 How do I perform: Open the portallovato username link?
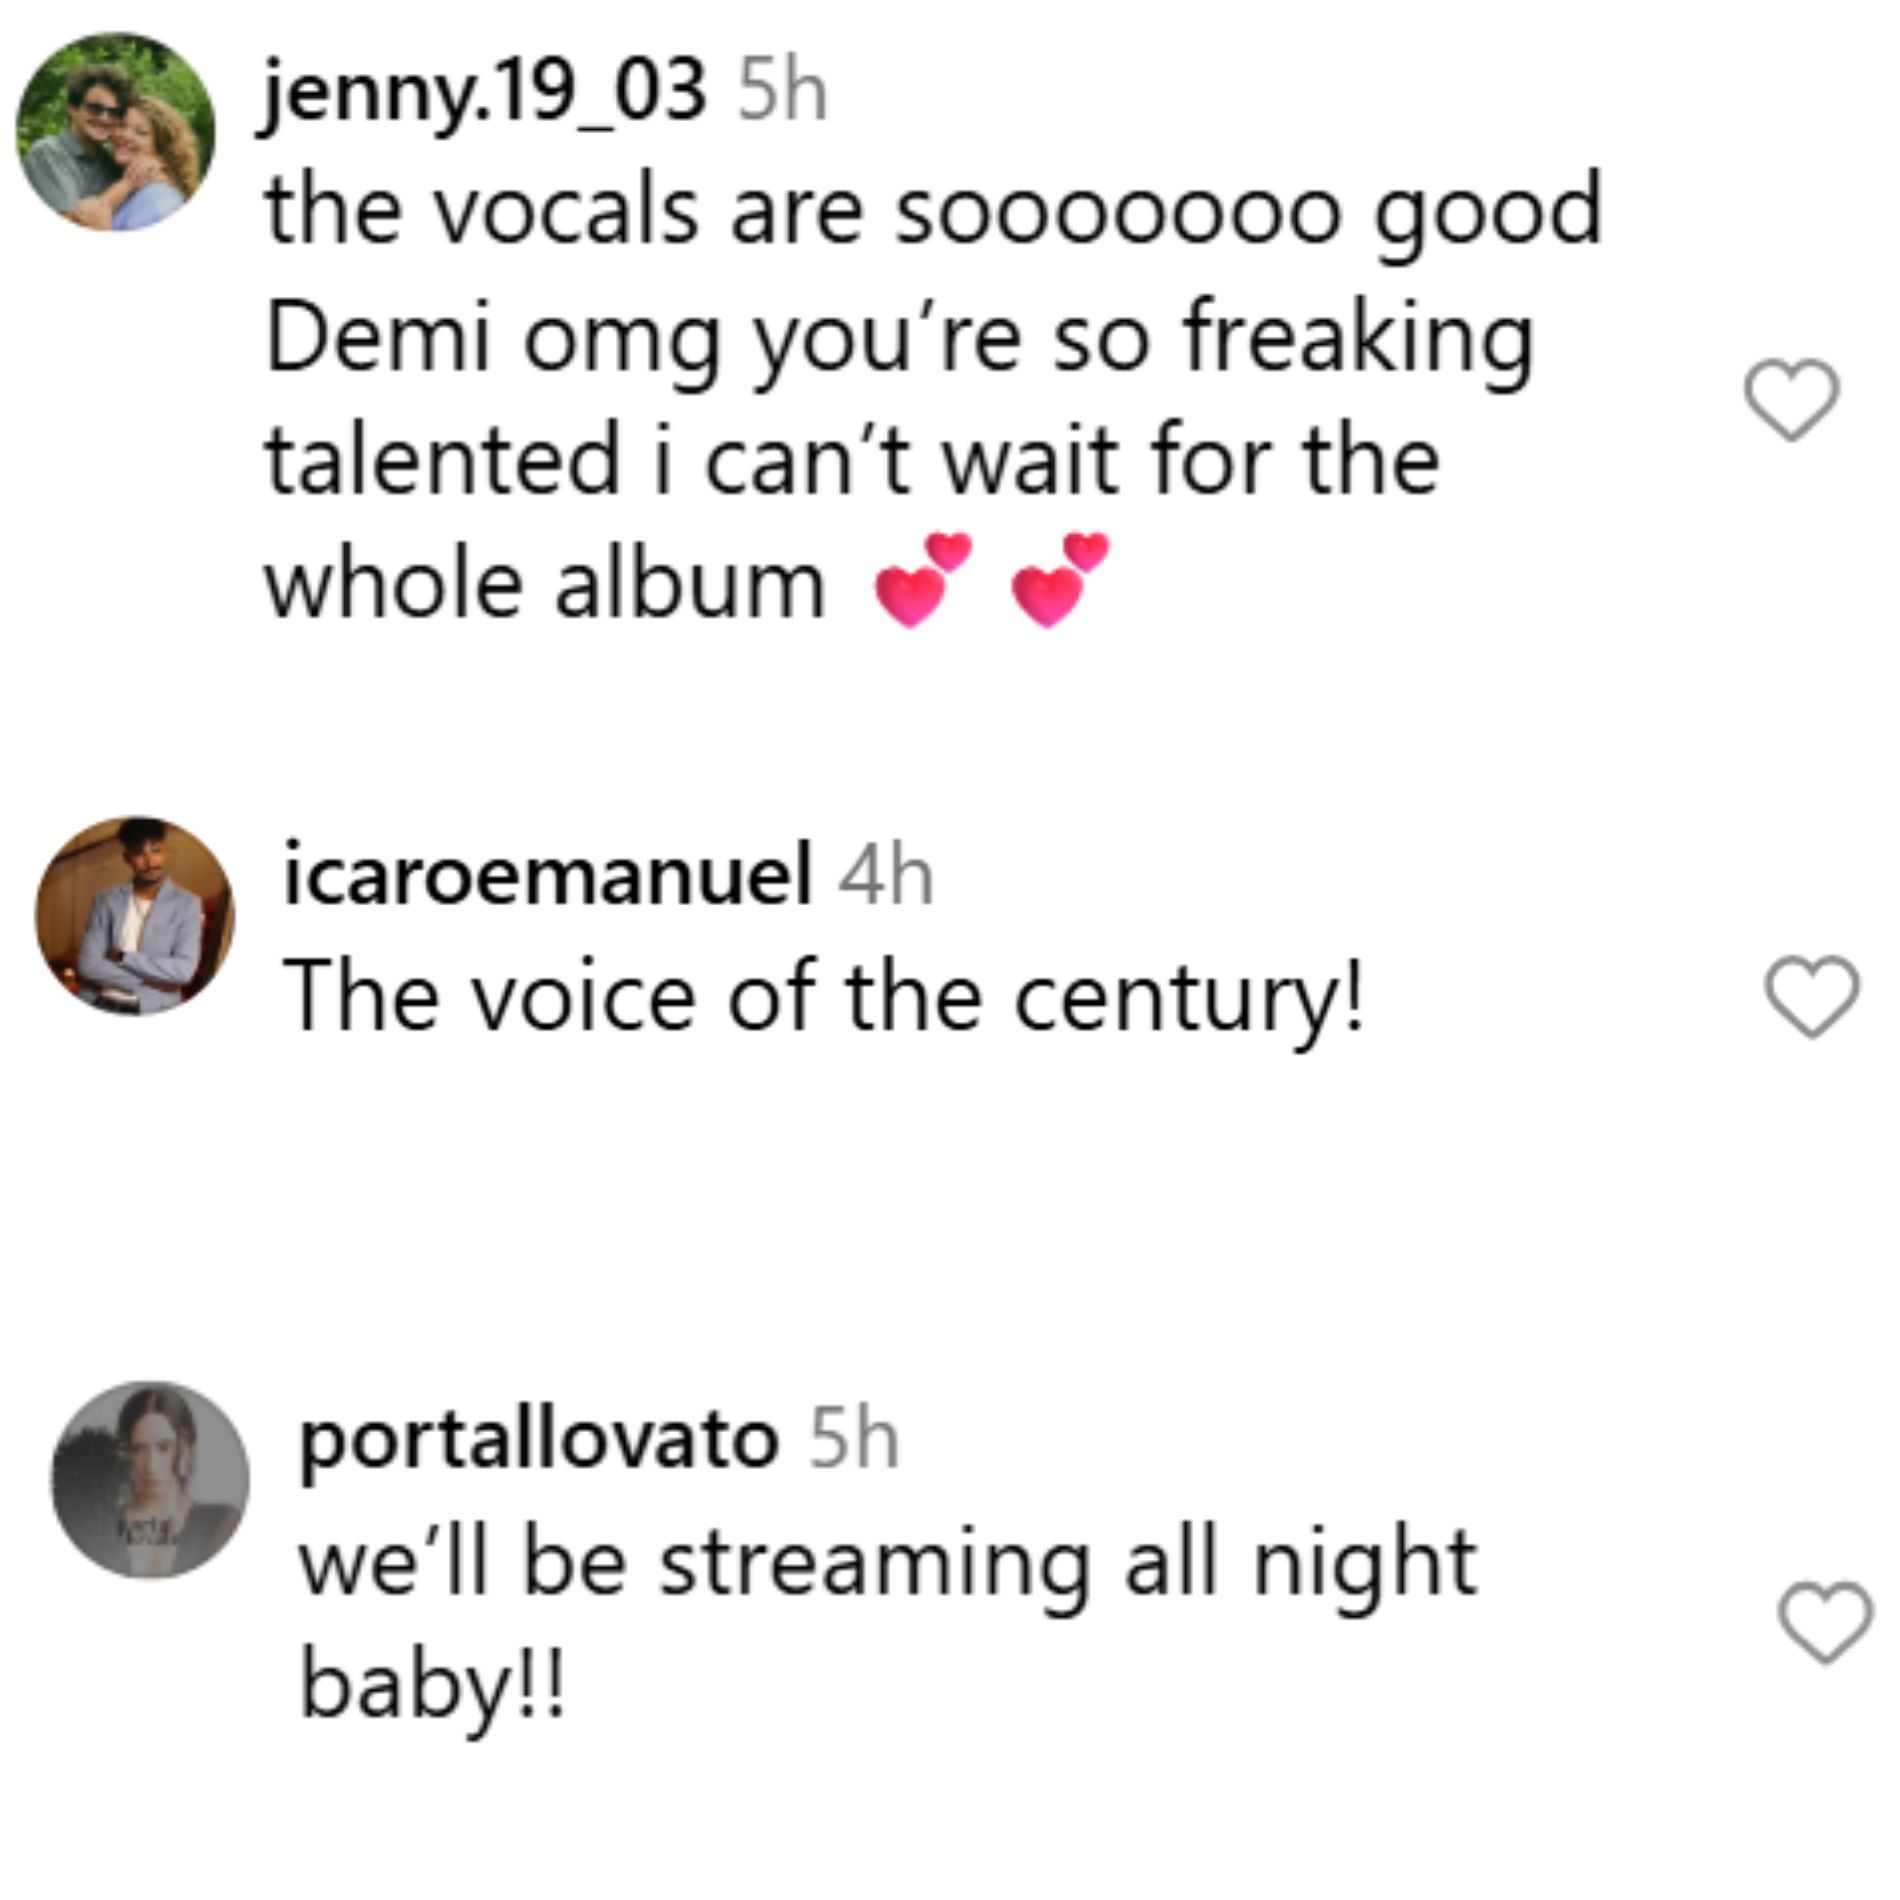[x=538, y=1440]
